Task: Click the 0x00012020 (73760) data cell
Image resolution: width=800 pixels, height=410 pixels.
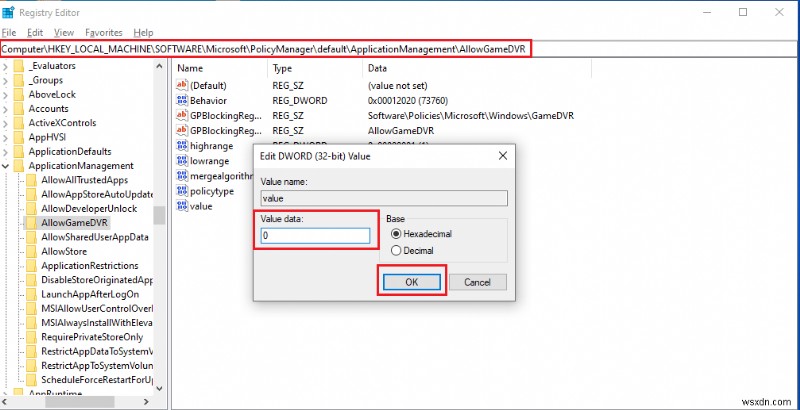Action: point(408,101)
